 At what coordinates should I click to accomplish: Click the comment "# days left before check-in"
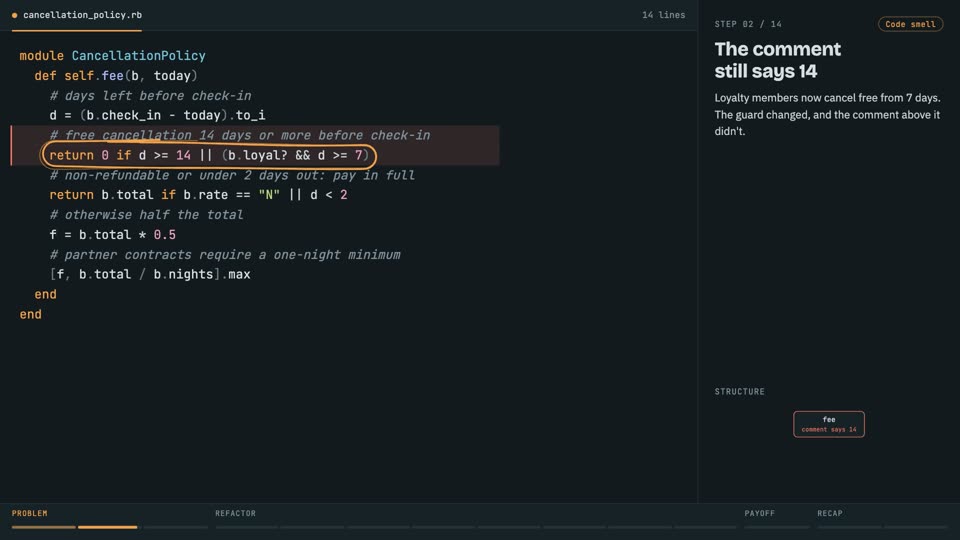pos(150,96)
